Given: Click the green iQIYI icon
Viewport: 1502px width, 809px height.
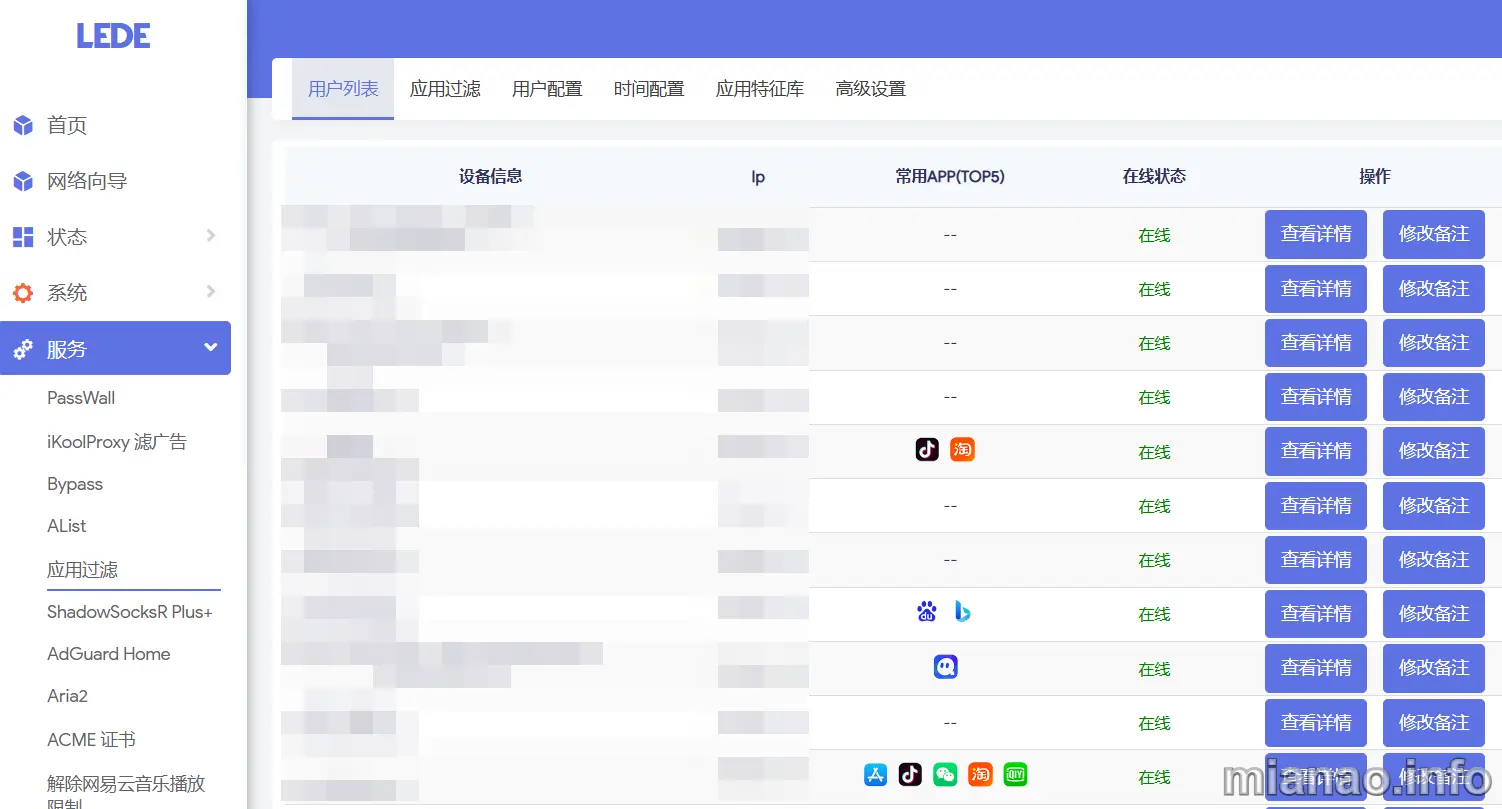Looking at the screenshot, I should coord(1015,774).
